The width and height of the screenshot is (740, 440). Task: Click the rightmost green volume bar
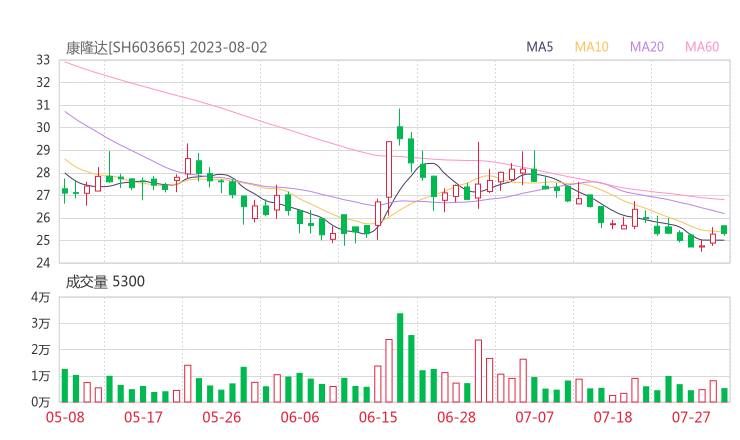point(724,395)
